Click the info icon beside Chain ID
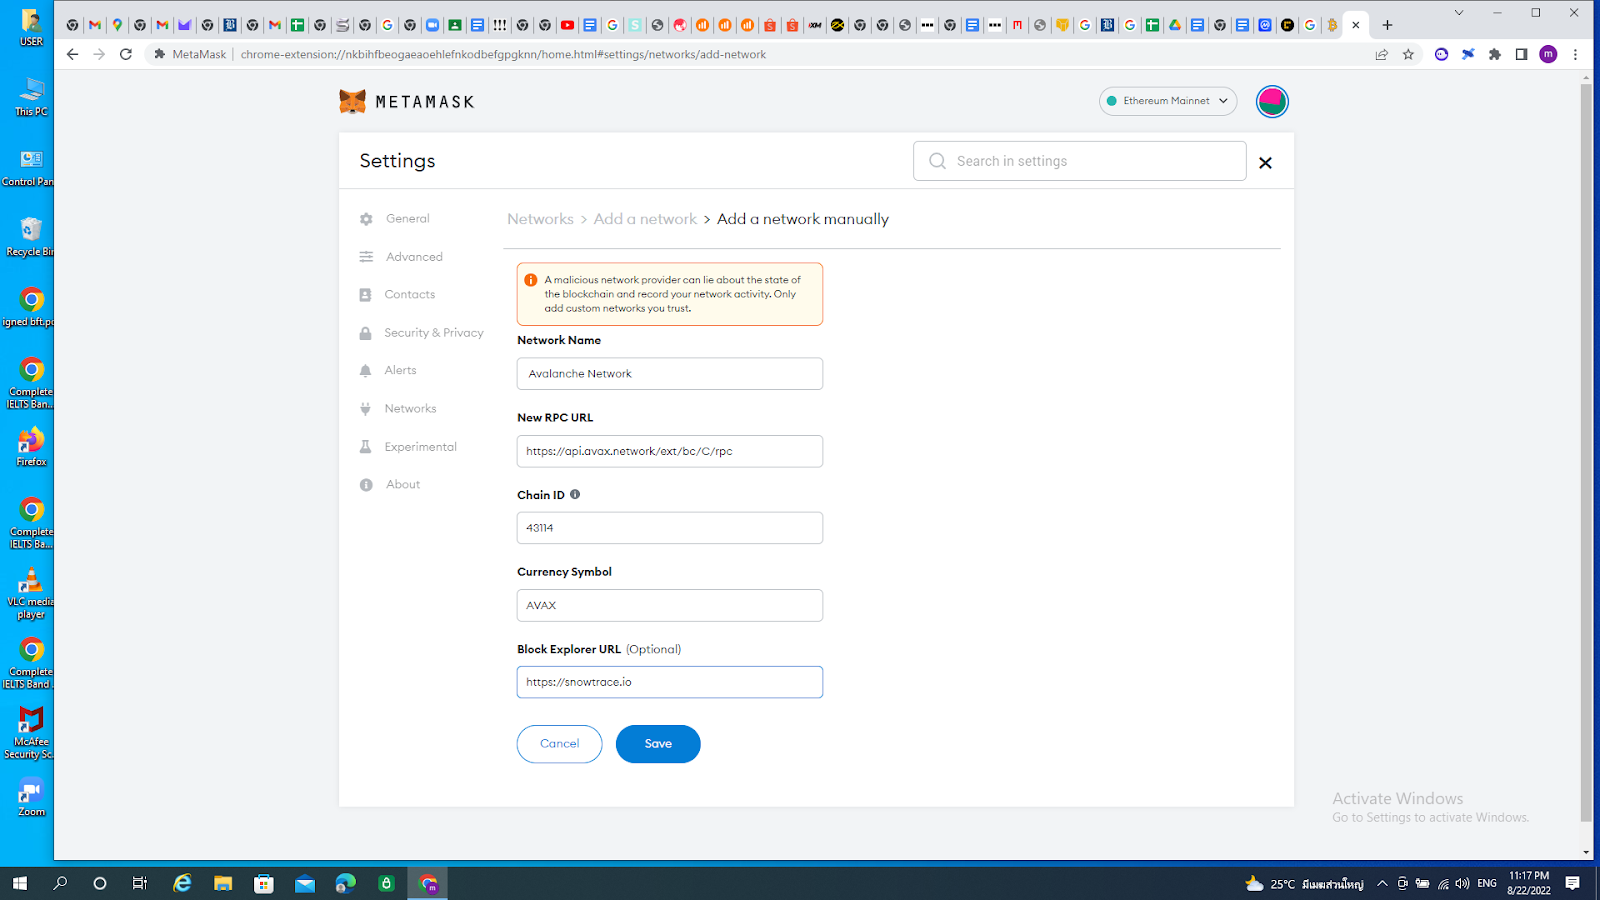This screenshot has width=1600, height=900. pyautogui.click(x=575, y=494)
